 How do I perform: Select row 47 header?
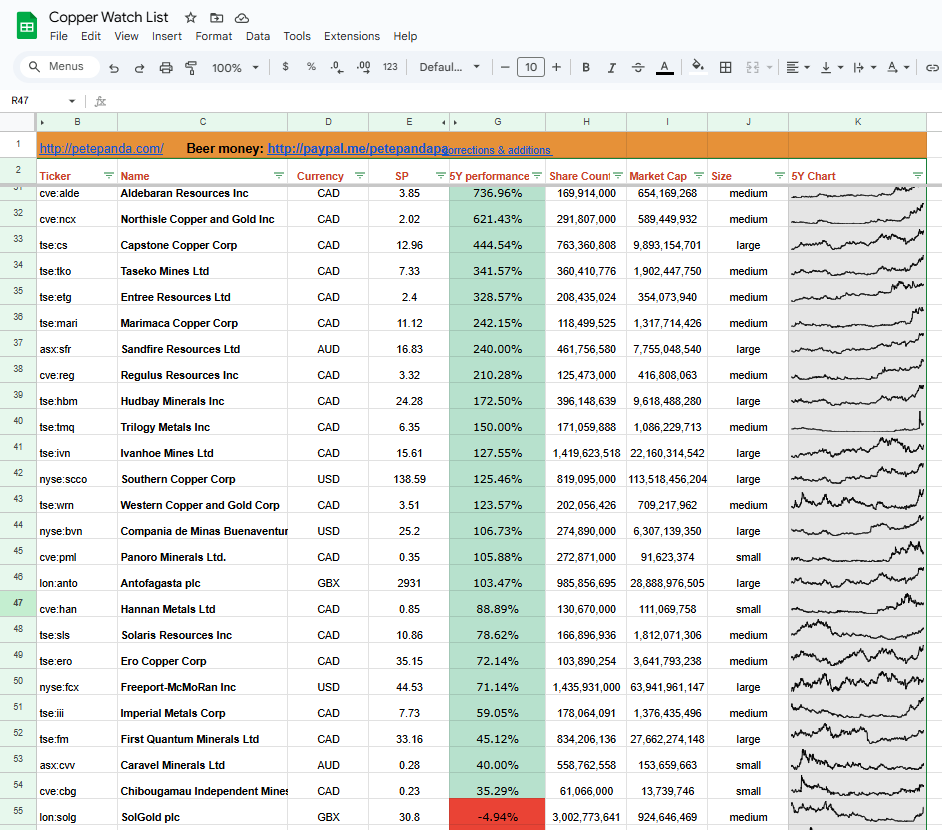click(18, 603)
